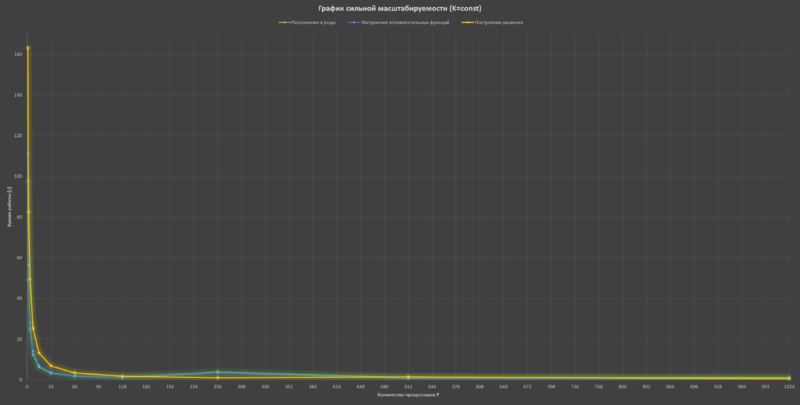Viewport: 800px width, 405px height.
Task: Click the x-axis title "Количество процессоров P"
Action: point(408,395)
